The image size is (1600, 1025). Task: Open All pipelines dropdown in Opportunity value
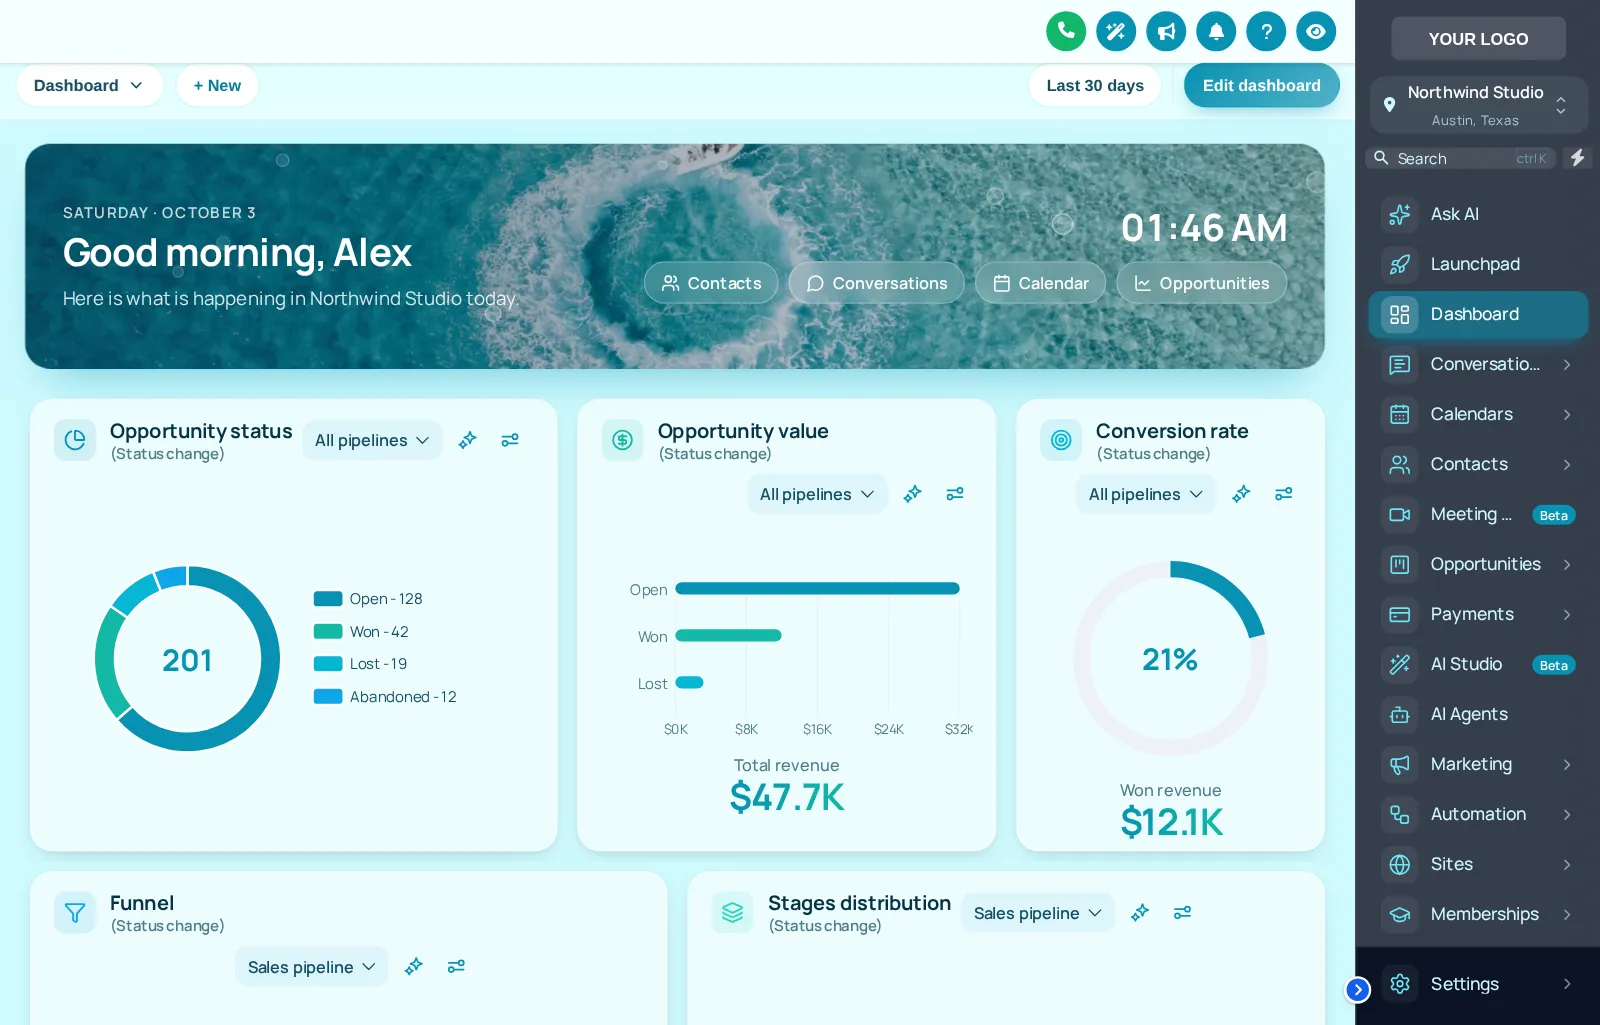[x=817, y=494]
